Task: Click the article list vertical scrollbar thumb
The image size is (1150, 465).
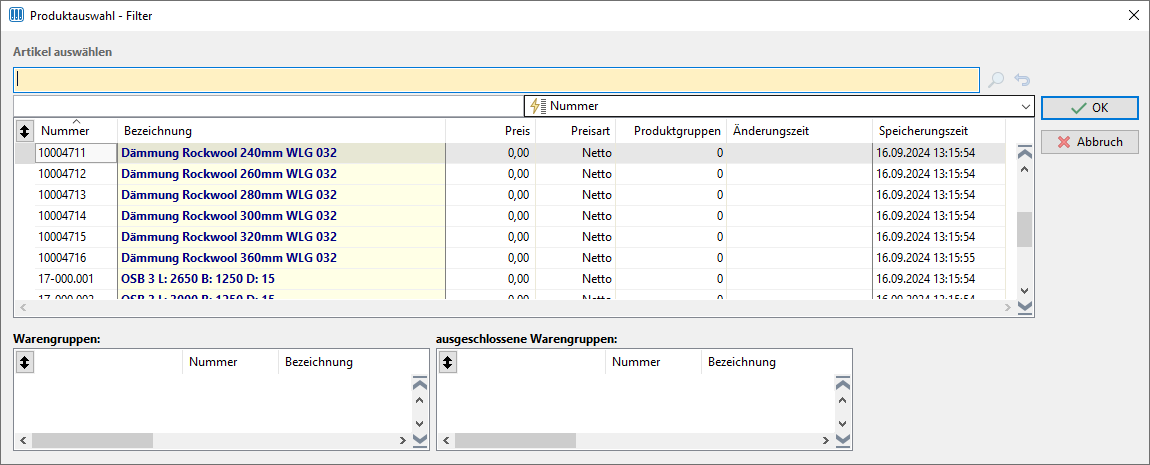Action: coord(1025,230)
